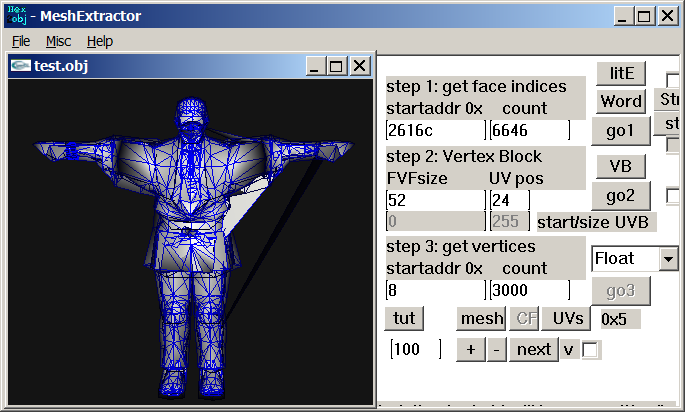The width and height of the screenshot is (685, 412).
Task: Click the UVs button
Action: pyautogui.click(x=566, y=319)
